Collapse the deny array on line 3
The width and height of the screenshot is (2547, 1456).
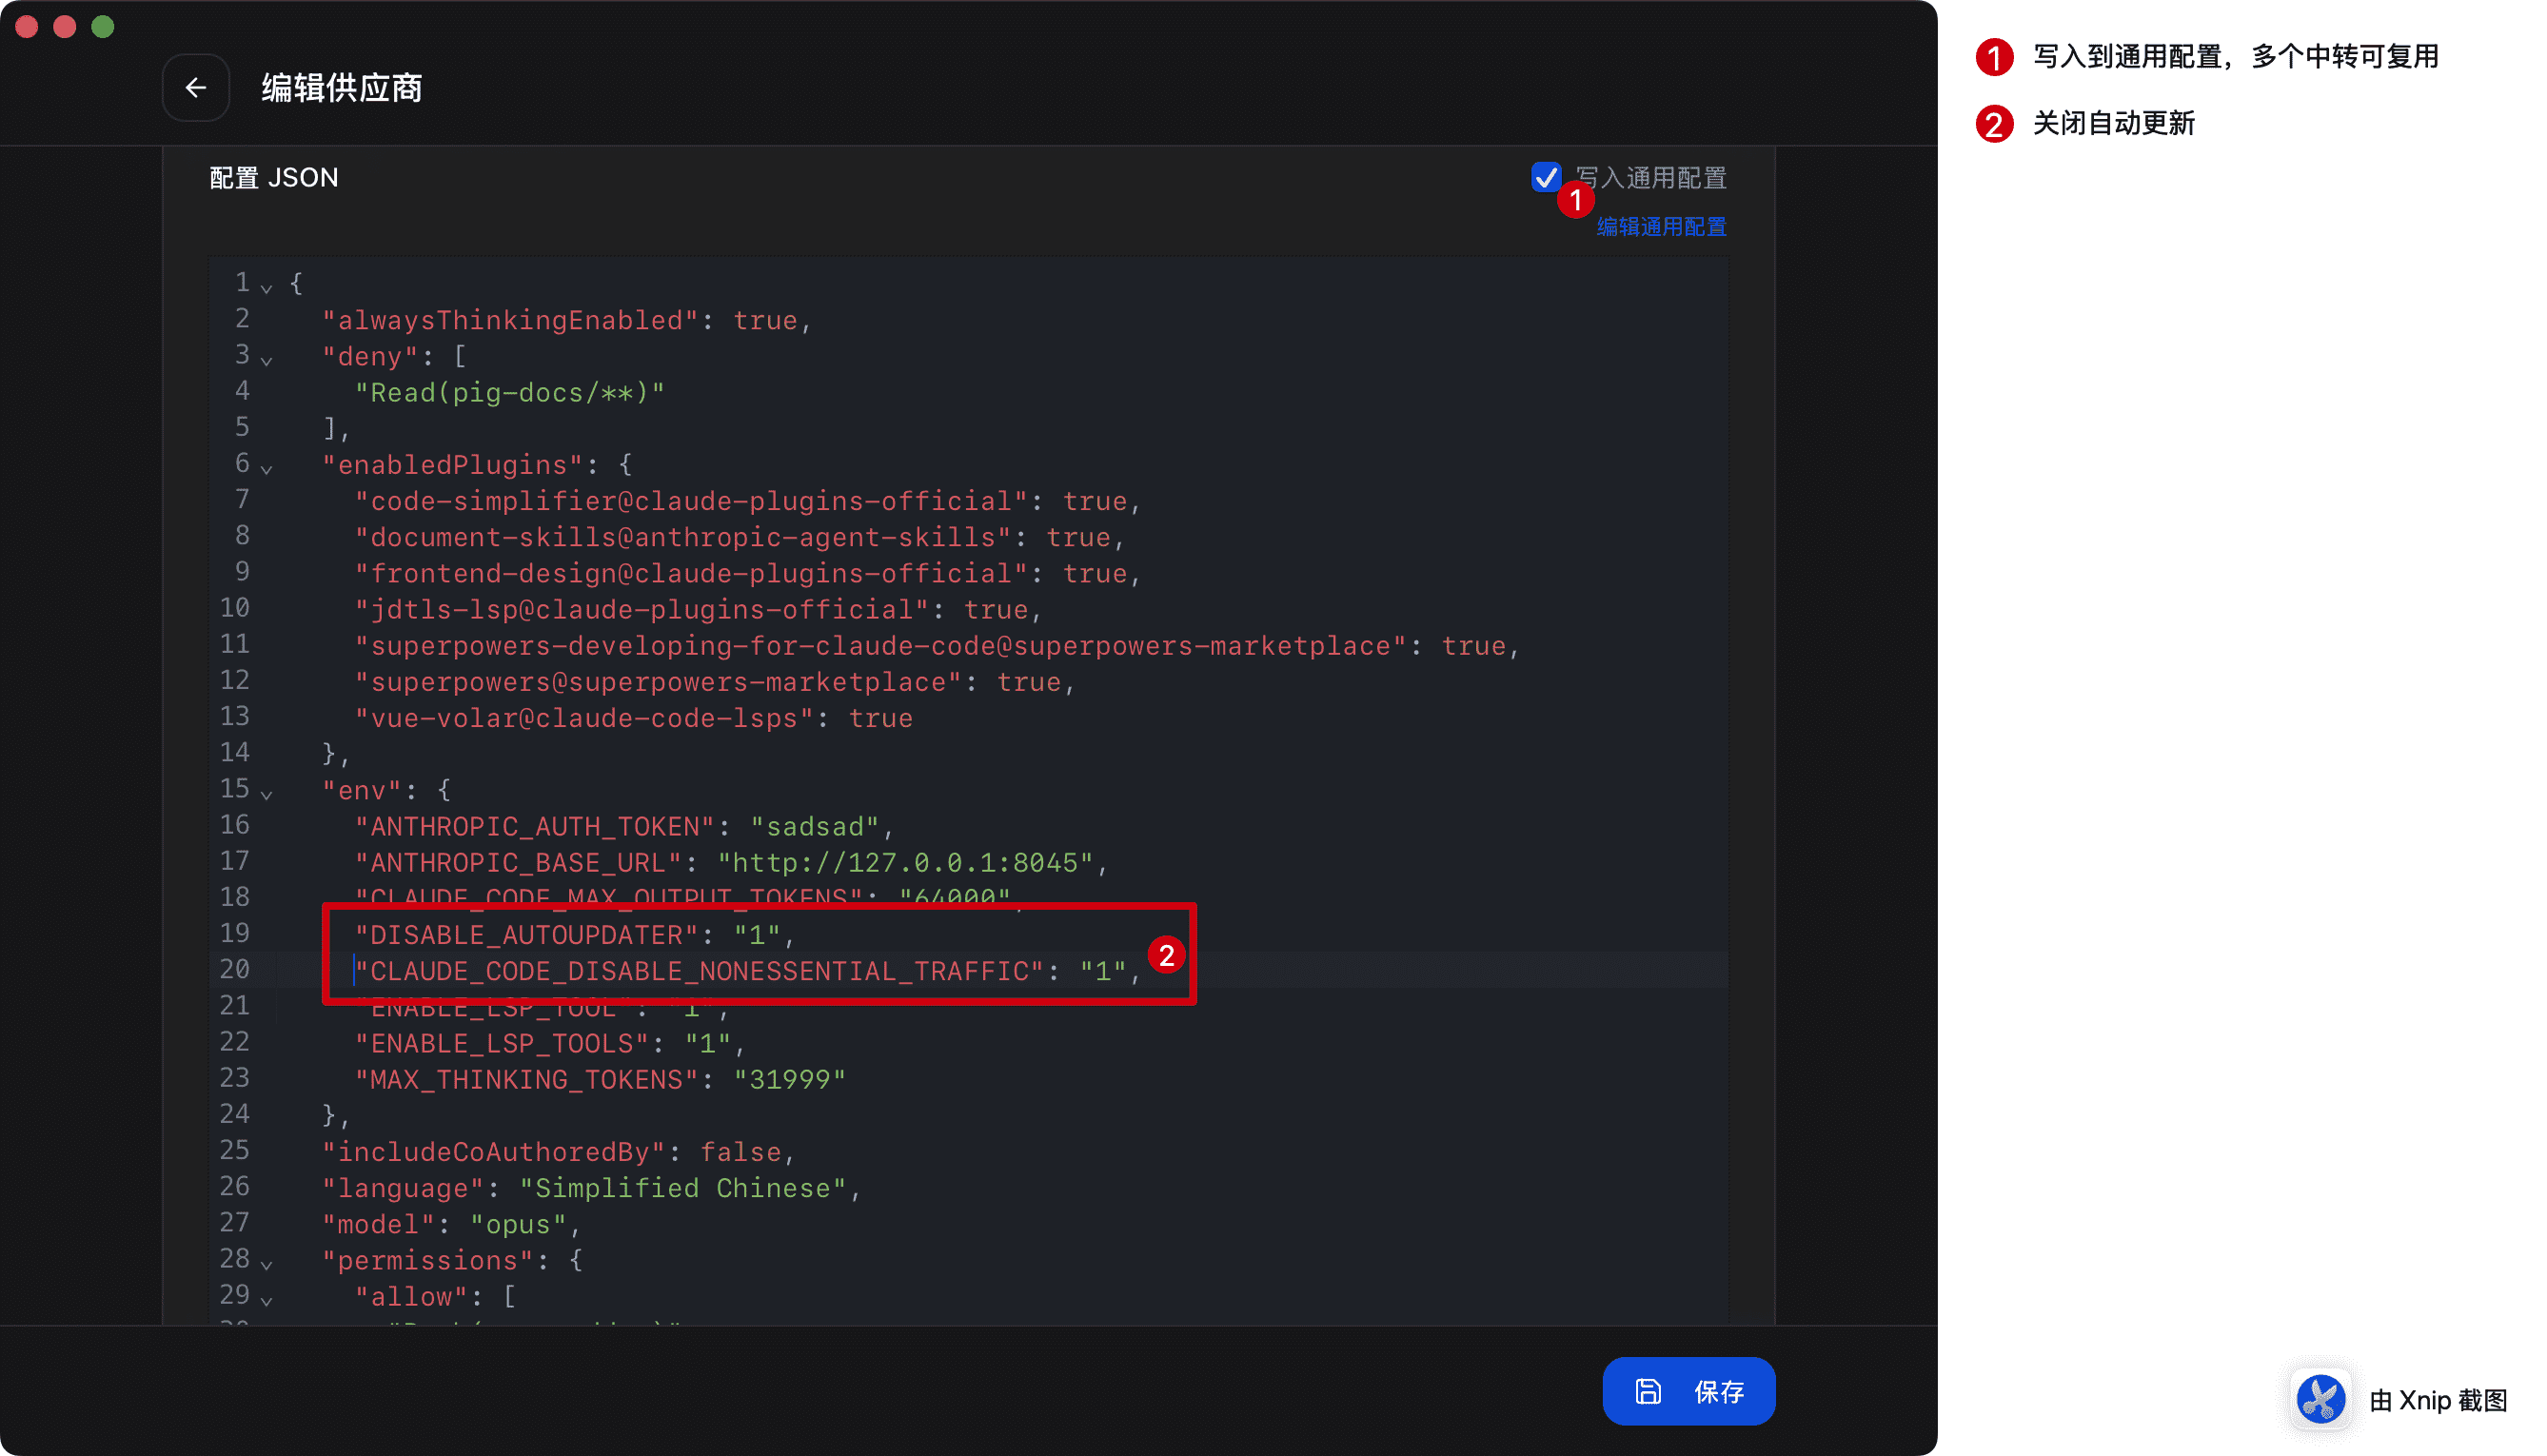pos(266,360)
